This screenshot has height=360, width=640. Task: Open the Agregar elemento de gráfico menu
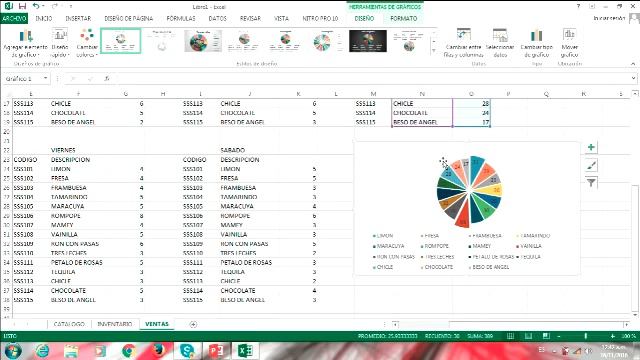(x=25, y=43)
